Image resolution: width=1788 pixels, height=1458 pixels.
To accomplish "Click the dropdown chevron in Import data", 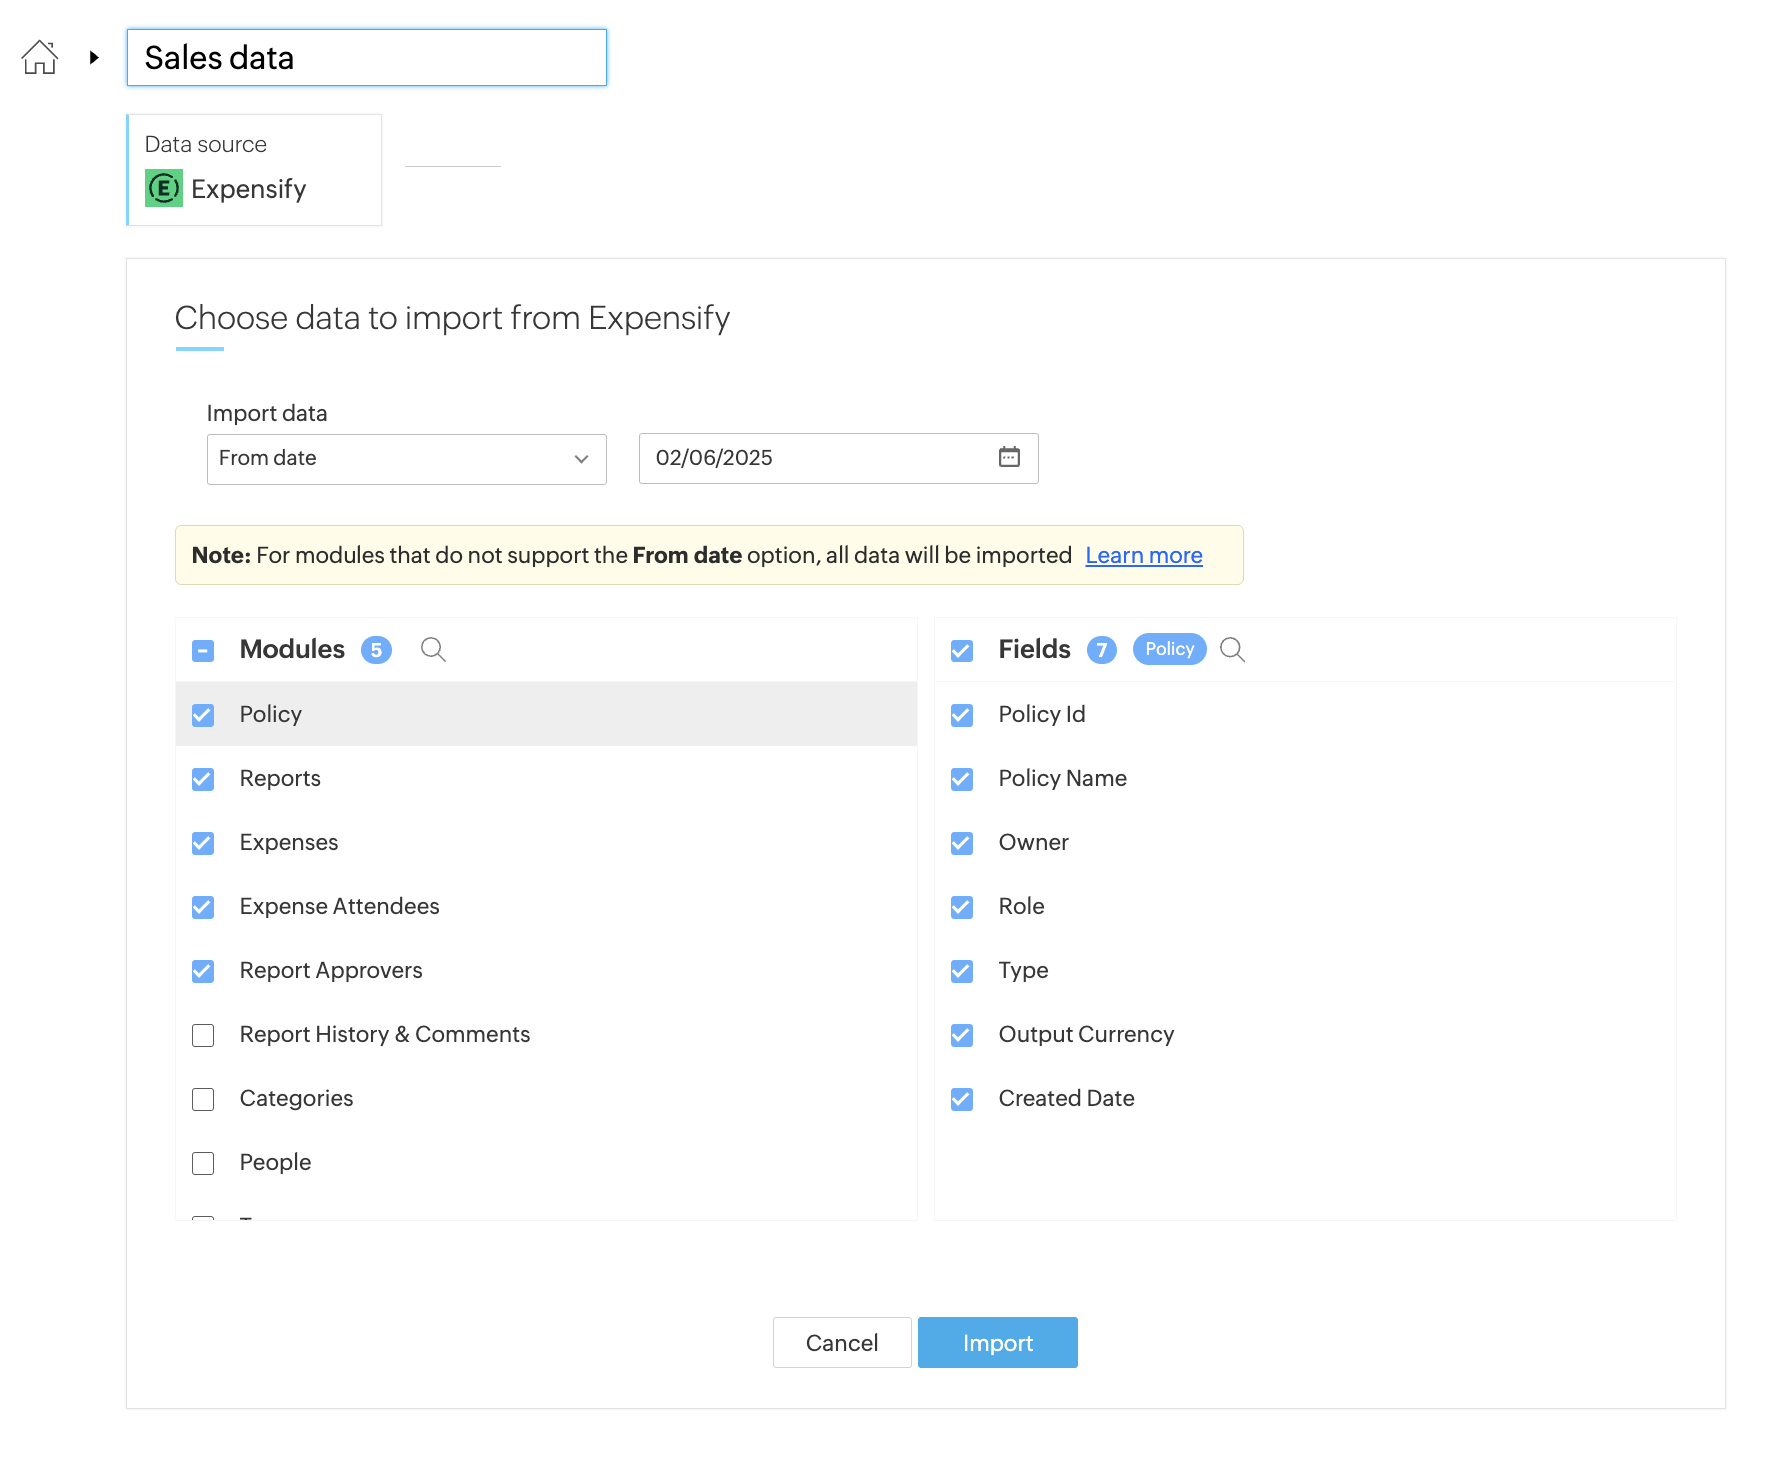I will point(581,459).
